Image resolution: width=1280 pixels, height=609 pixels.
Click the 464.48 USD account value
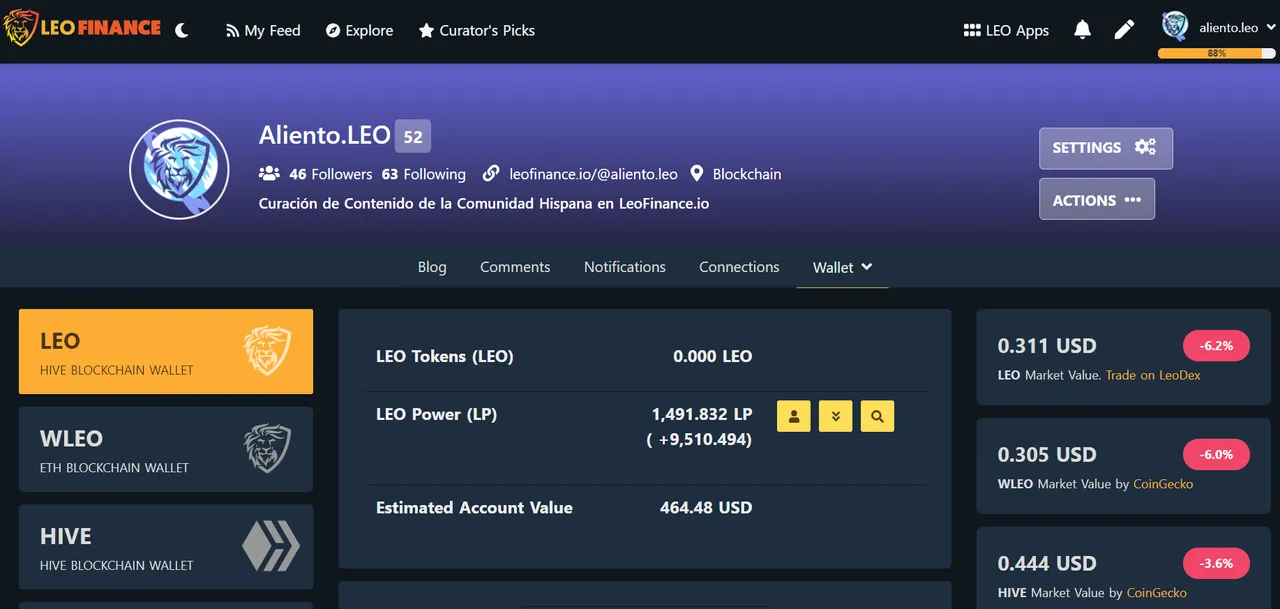tap(706, 508)
